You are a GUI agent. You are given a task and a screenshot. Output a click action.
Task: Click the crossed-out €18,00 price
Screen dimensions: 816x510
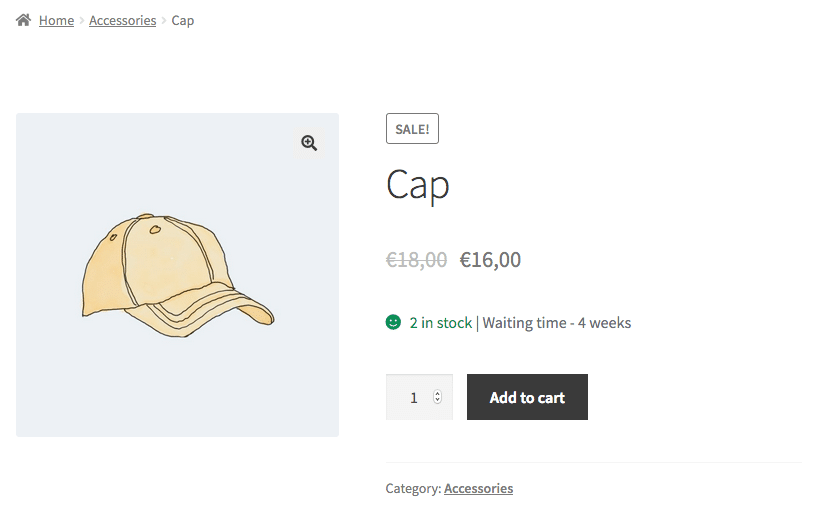point(416,260)
